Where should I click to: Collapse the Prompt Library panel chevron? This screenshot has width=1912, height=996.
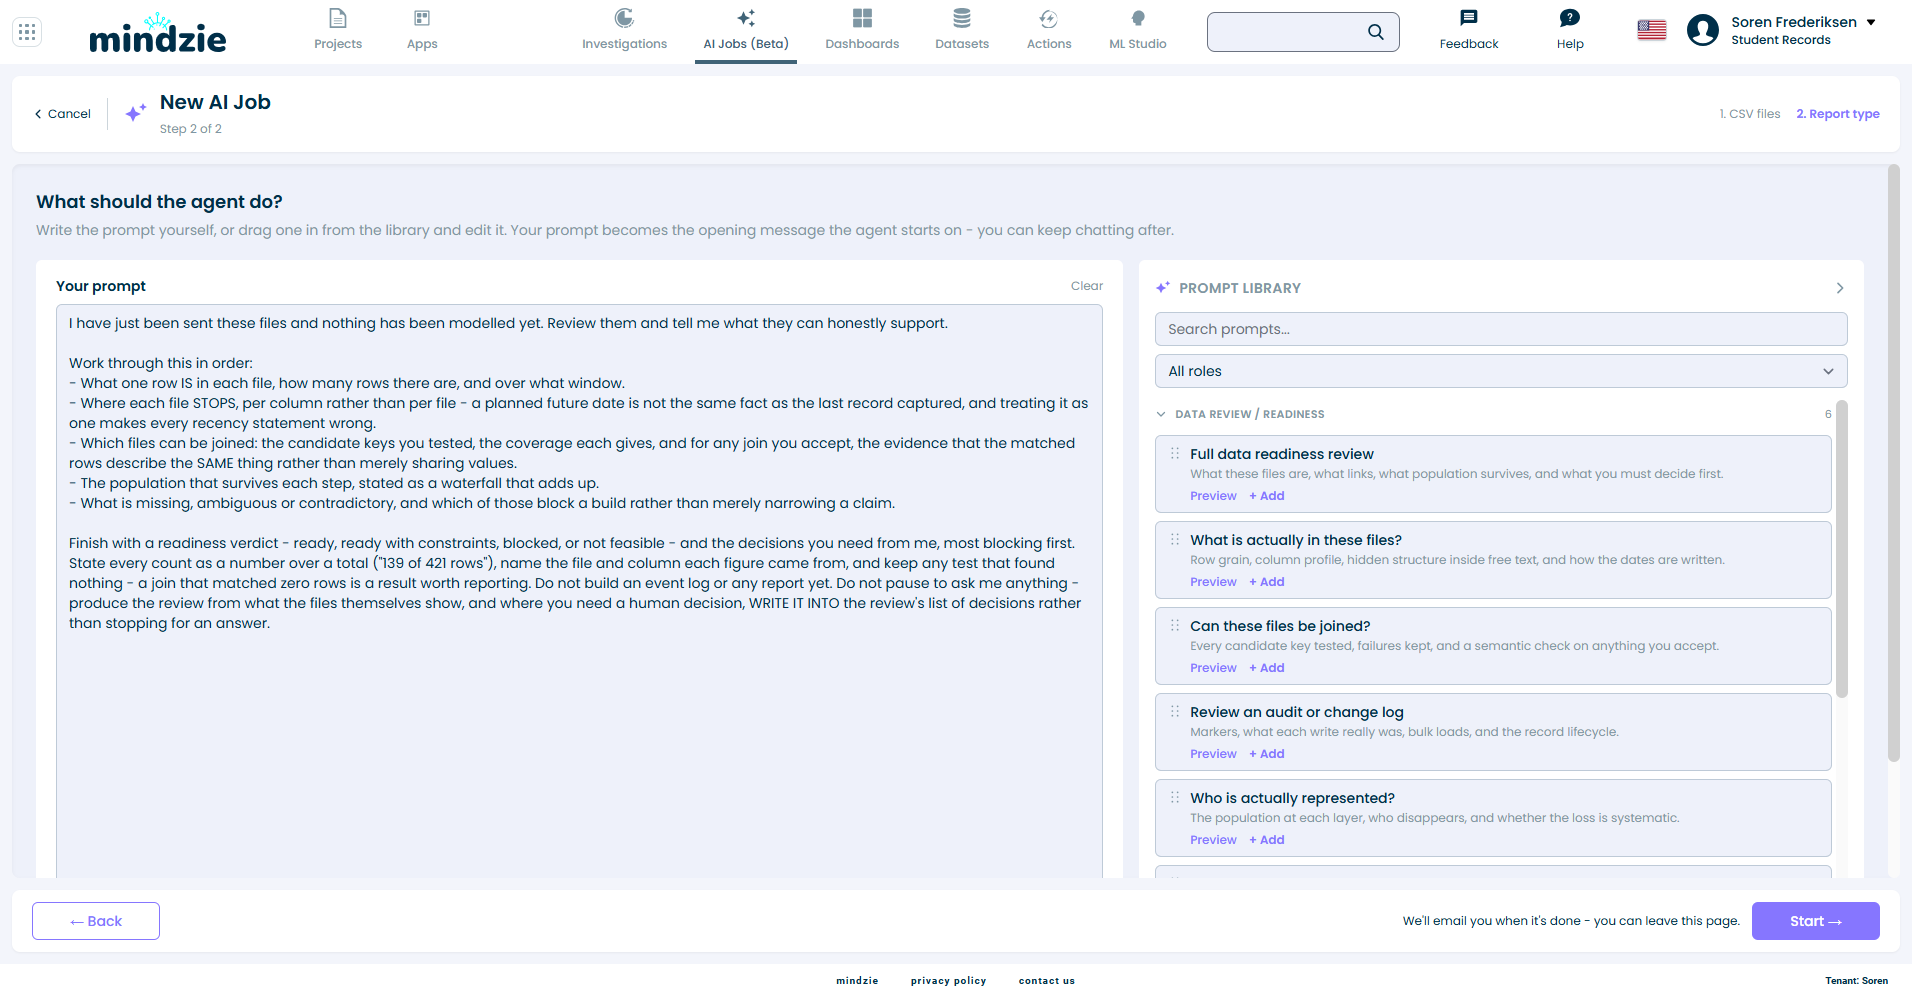[1839, 288]
